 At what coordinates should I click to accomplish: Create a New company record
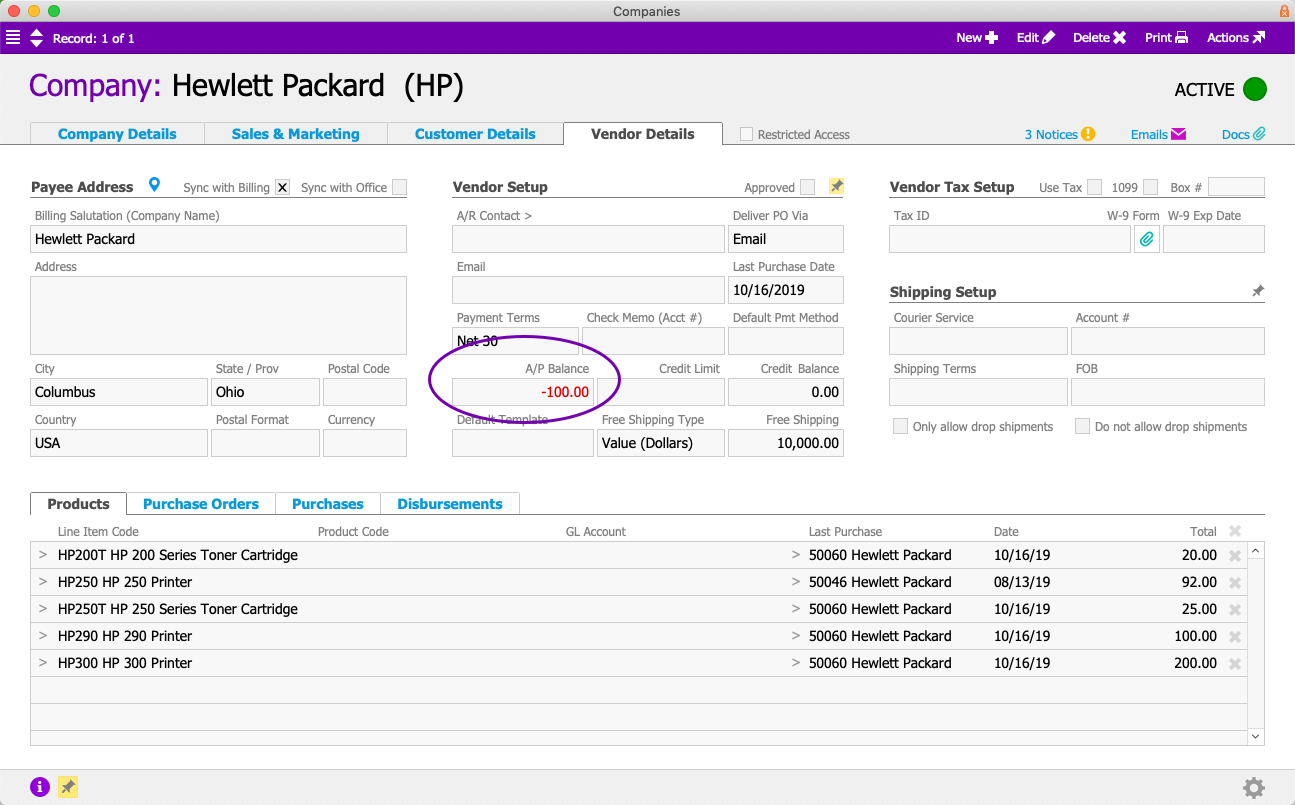point(977,38)
